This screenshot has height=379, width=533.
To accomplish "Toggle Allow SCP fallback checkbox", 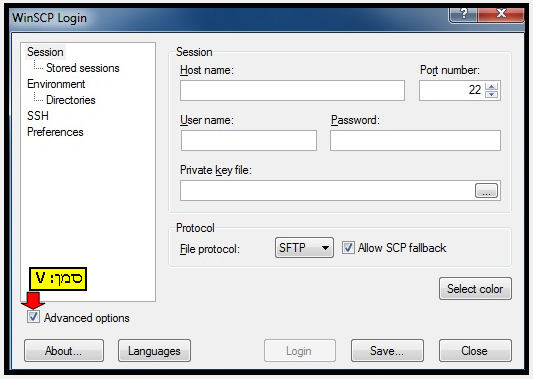I will (348, 247).
